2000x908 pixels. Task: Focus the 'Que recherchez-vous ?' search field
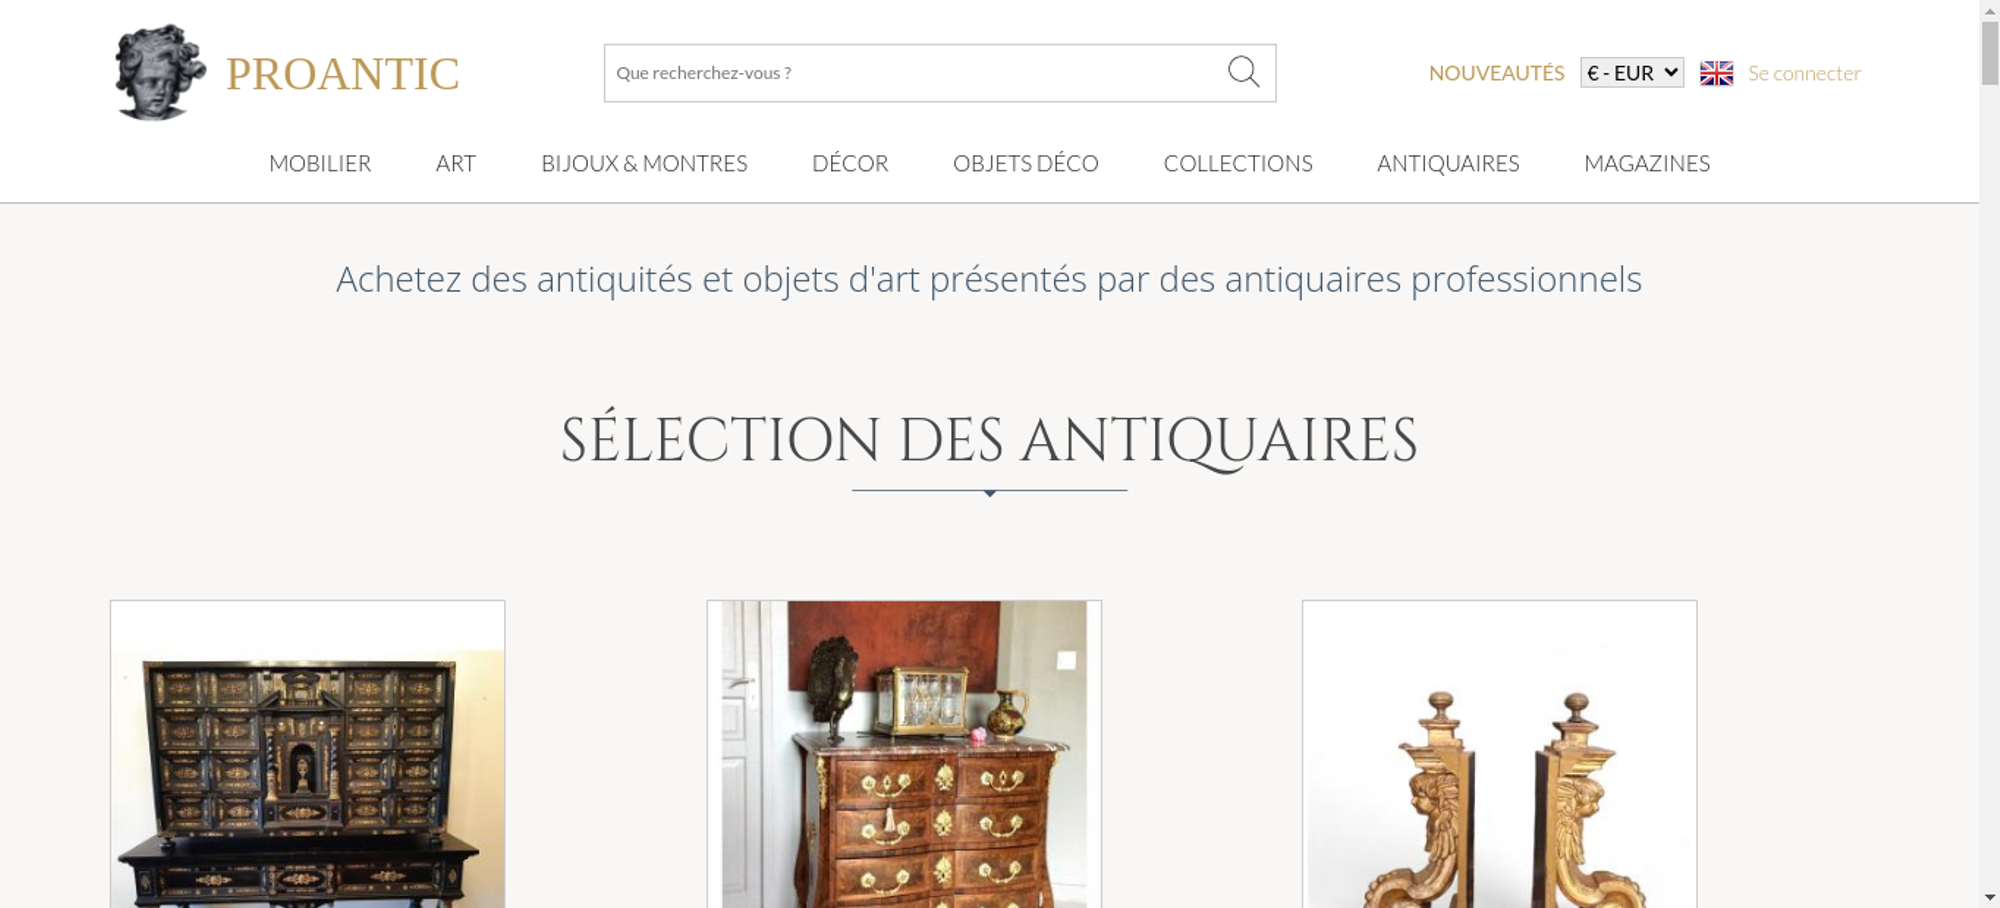pos(915,73)
